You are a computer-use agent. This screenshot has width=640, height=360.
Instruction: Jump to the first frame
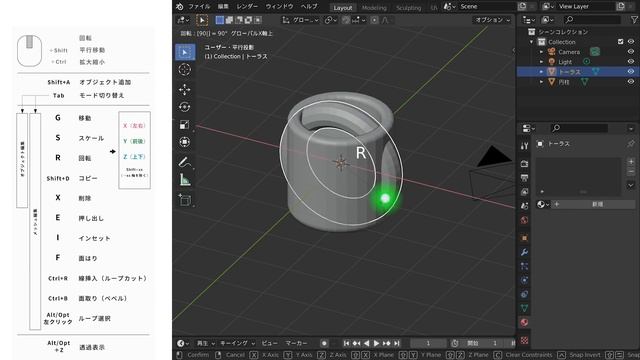[346, 343]
